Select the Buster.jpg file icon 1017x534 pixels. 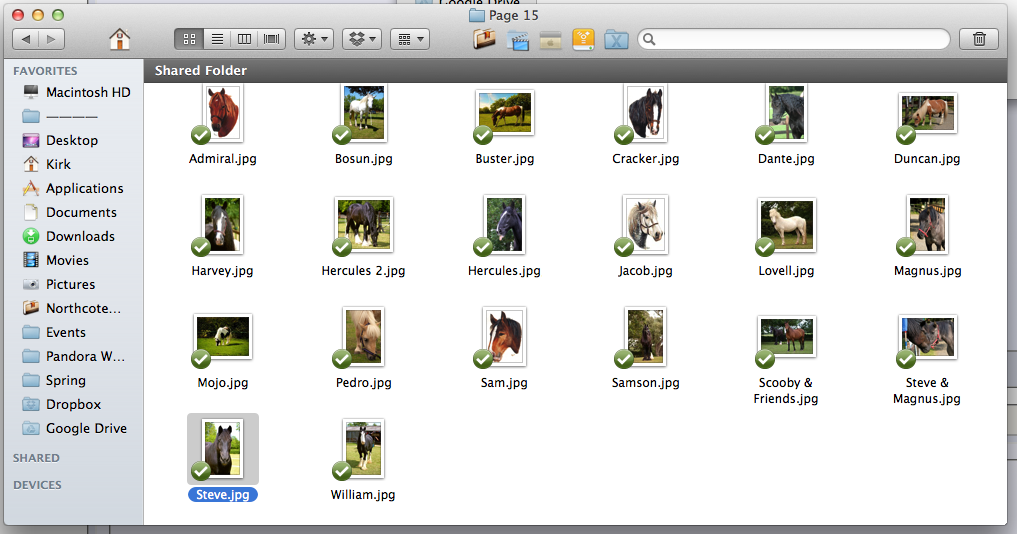coord(505,112)
